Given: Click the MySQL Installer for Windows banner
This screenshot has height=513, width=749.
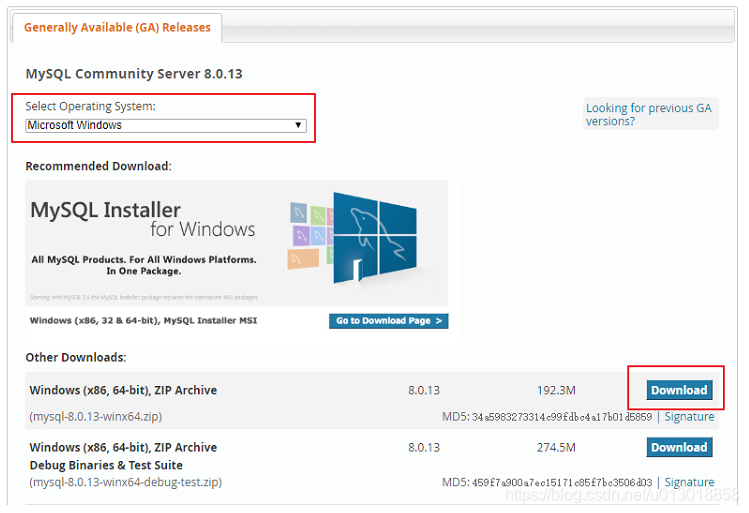Looking at the screenshot, I should pyautogui.click(x=236, y=243).
